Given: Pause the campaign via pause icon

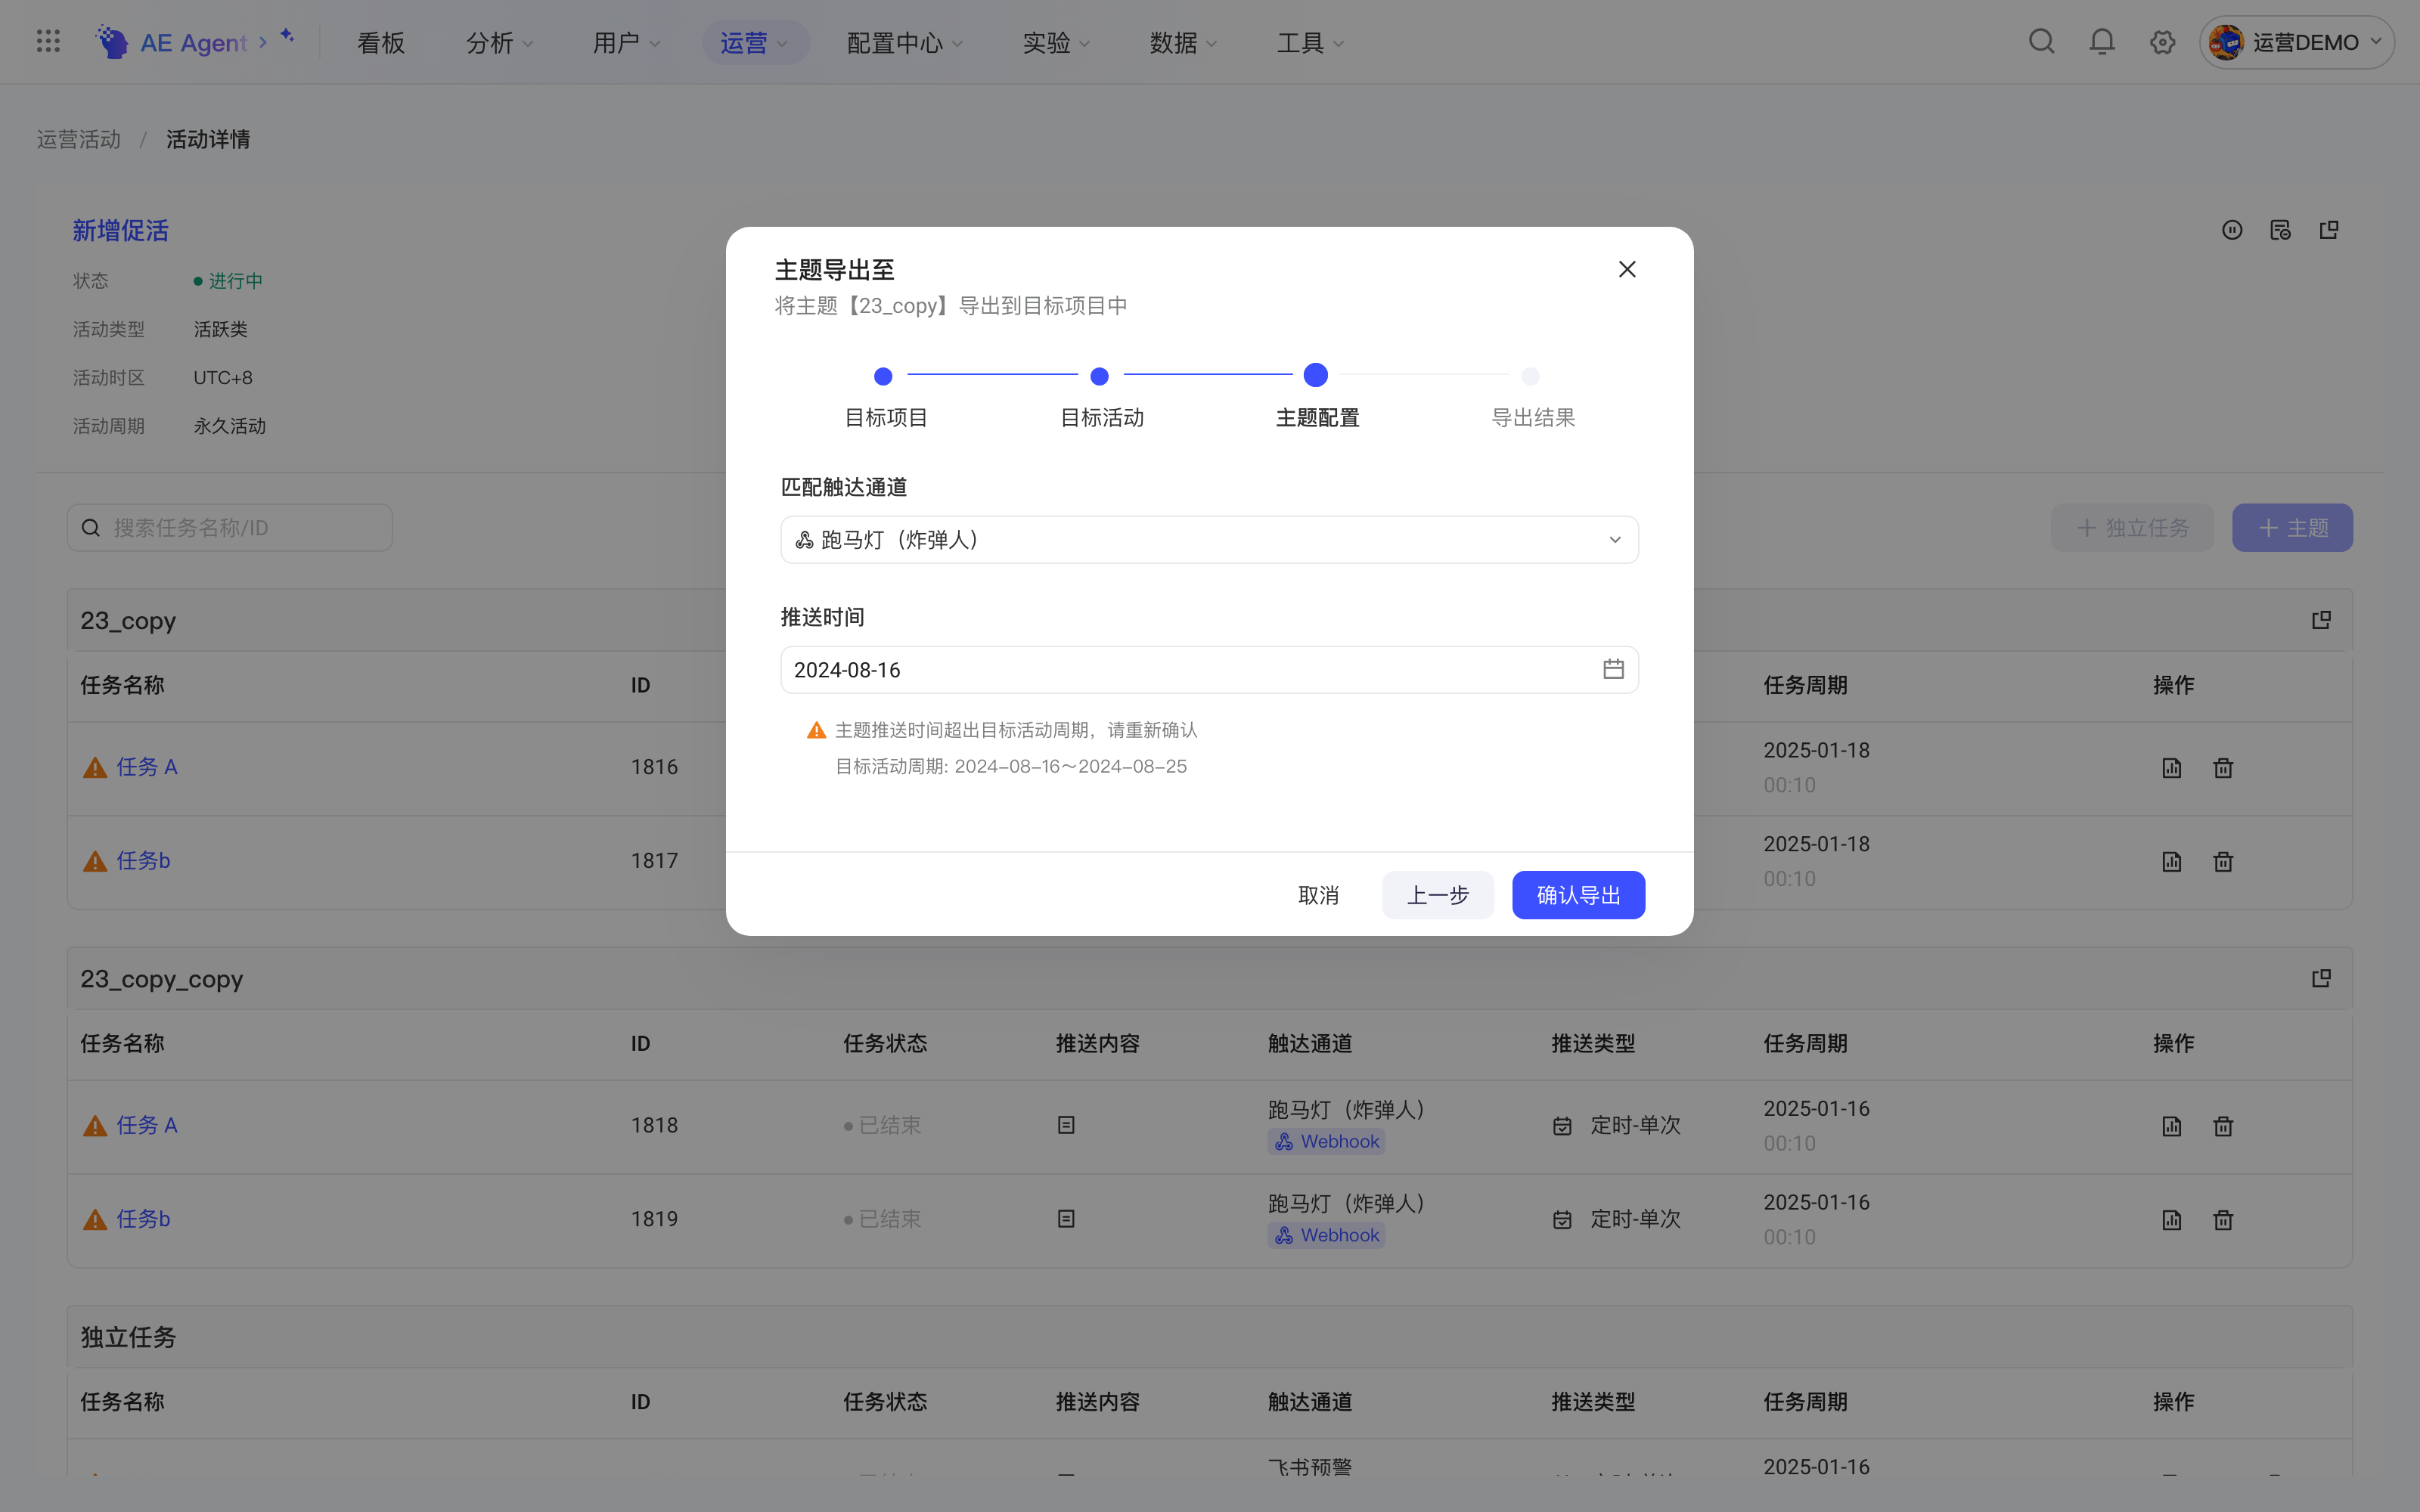Looking at the screenshot, I should point(2232,230).
